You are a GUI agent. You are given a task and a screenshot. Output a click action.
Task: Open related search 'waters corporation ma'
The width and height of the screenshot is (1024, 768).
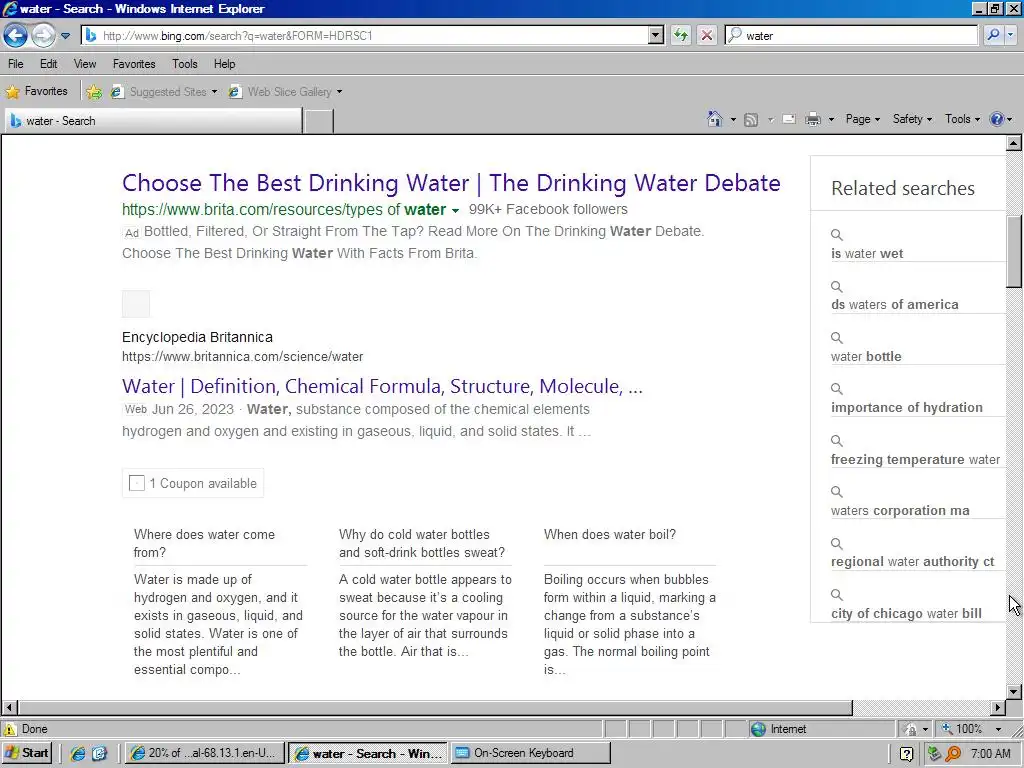click(x=900, y=511)
